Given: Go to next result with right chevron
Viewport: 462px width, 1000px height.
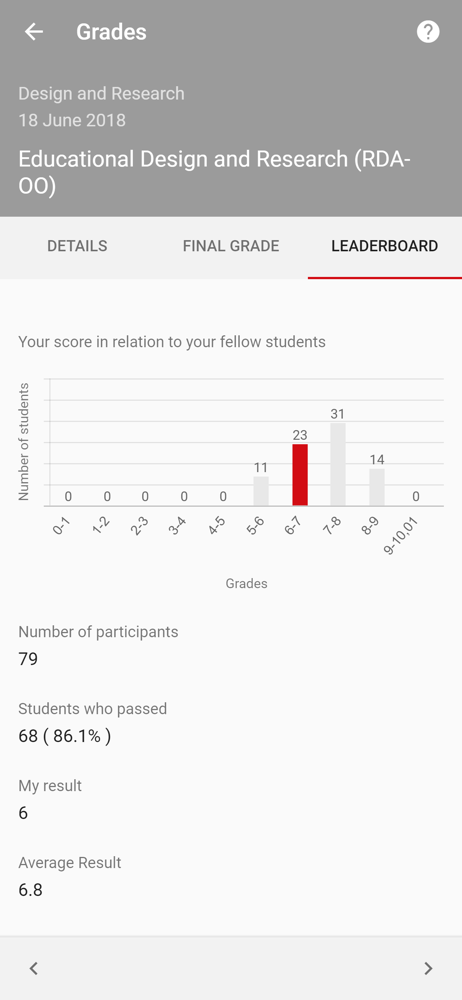Looking at the screenshot, I should [x=428, y=969].
